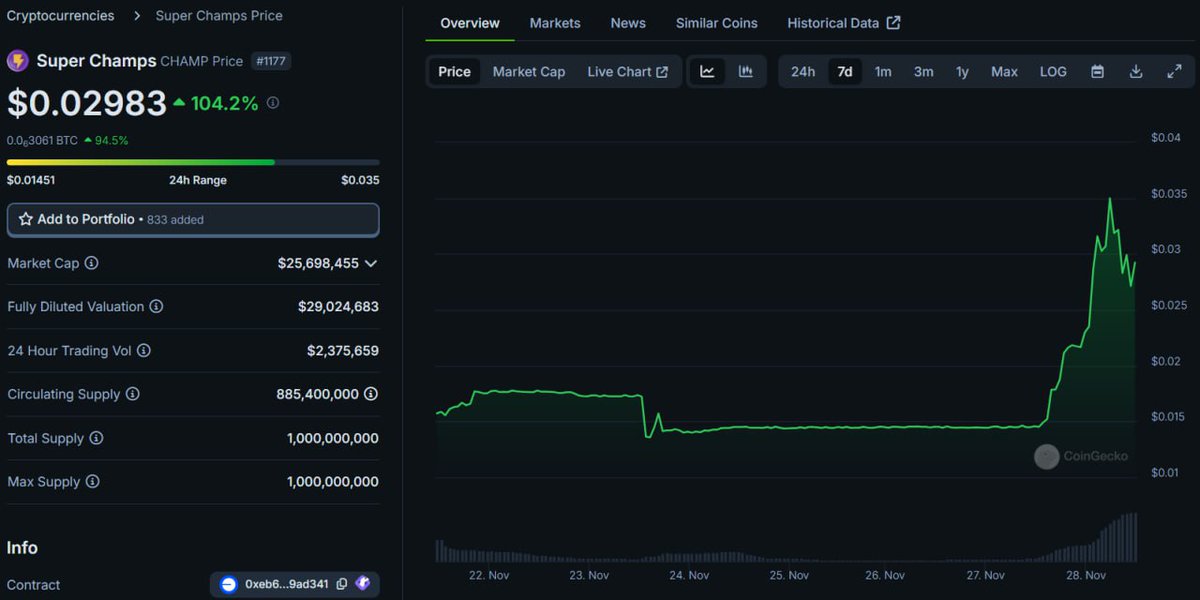Open the Similar Coins tab
Viewport: 1200px width, 600px height.
[x=717, y=23]
